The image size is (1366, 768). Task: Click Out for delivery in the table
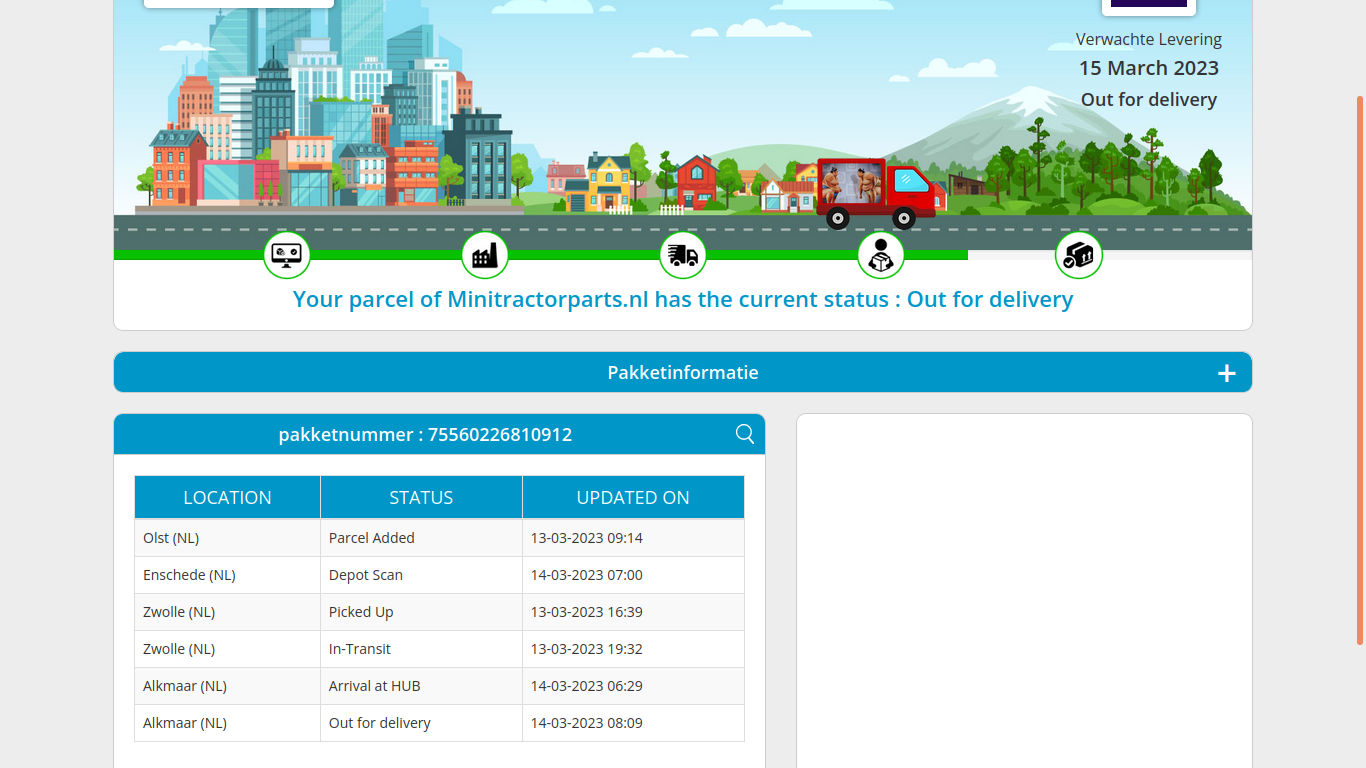point(421,723)
